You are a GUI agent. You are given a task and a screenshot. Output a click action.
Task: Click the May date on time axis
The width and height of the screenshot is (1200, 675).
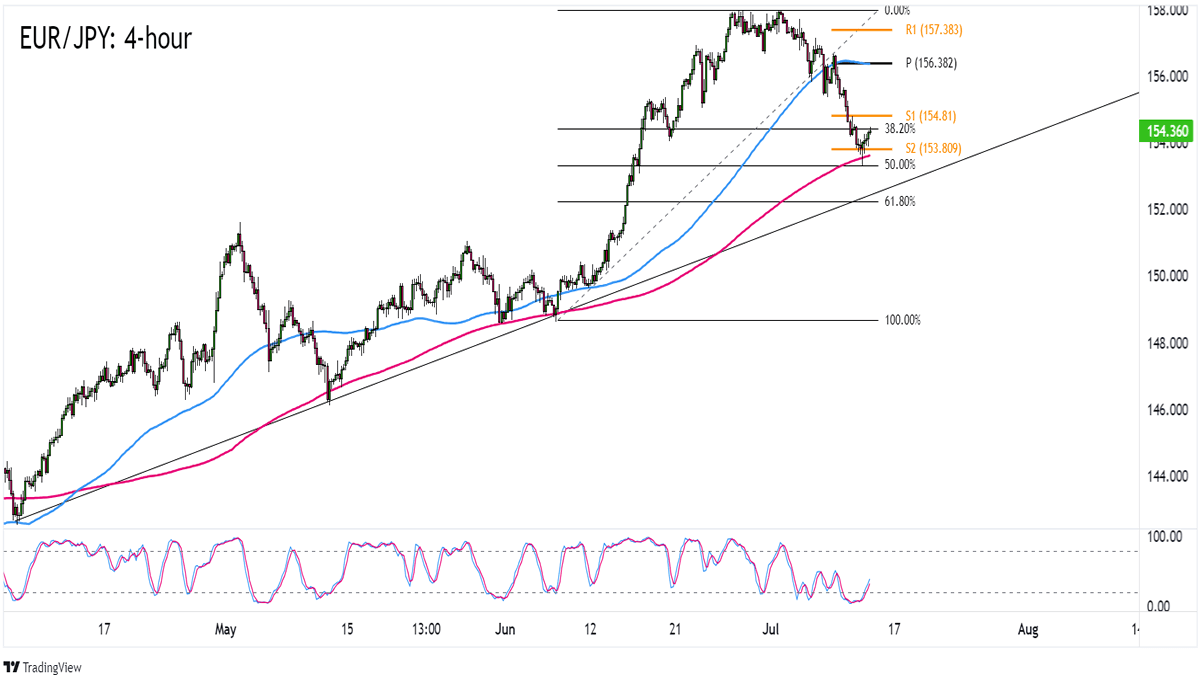coord(225,629)
